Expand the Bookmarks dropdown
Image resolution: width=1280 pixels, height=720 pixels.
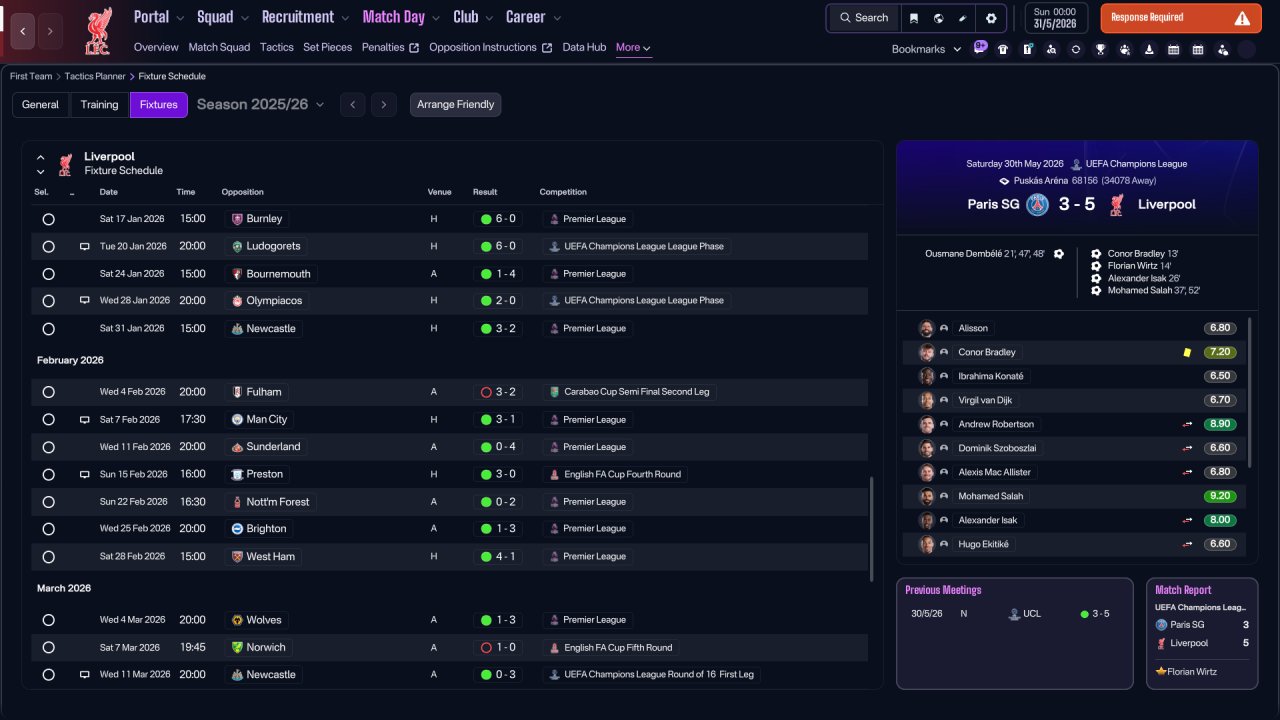(926, 49)
